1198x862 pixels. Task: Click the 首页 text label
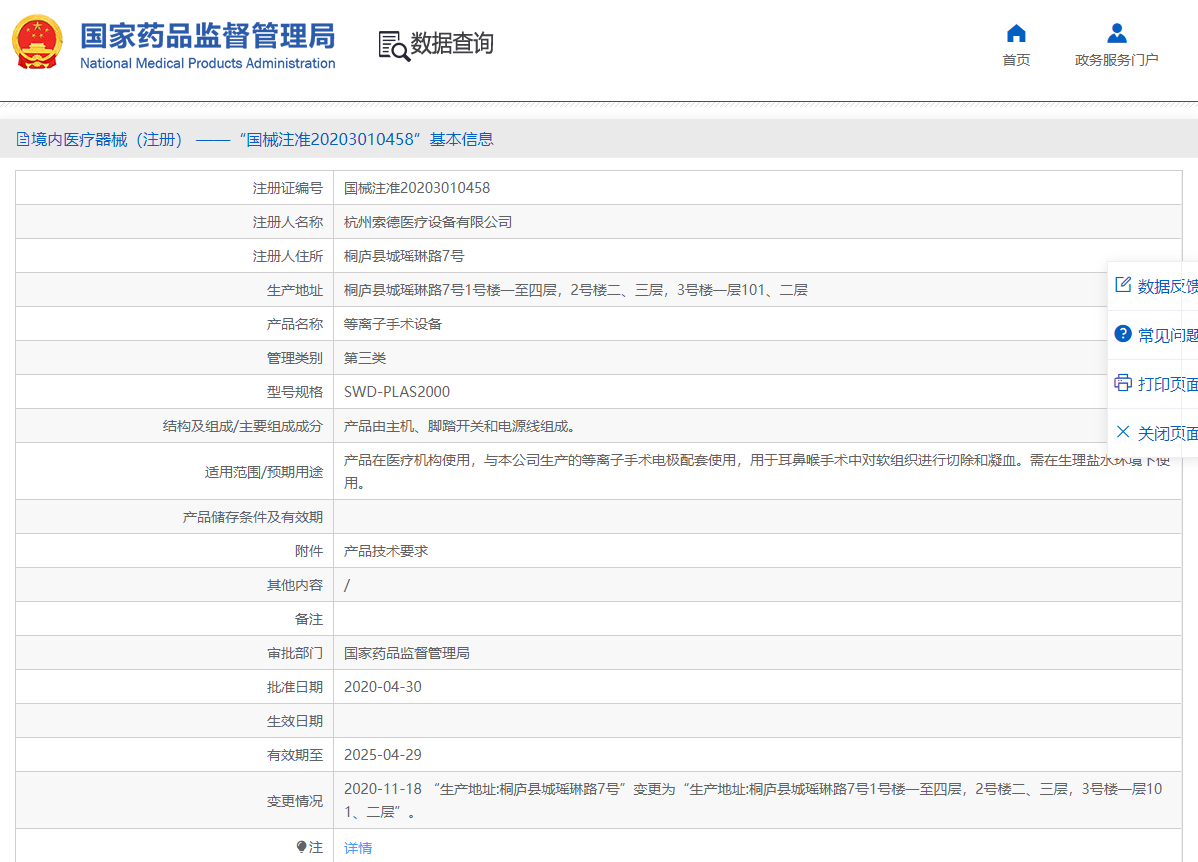tap(1016, 60)
